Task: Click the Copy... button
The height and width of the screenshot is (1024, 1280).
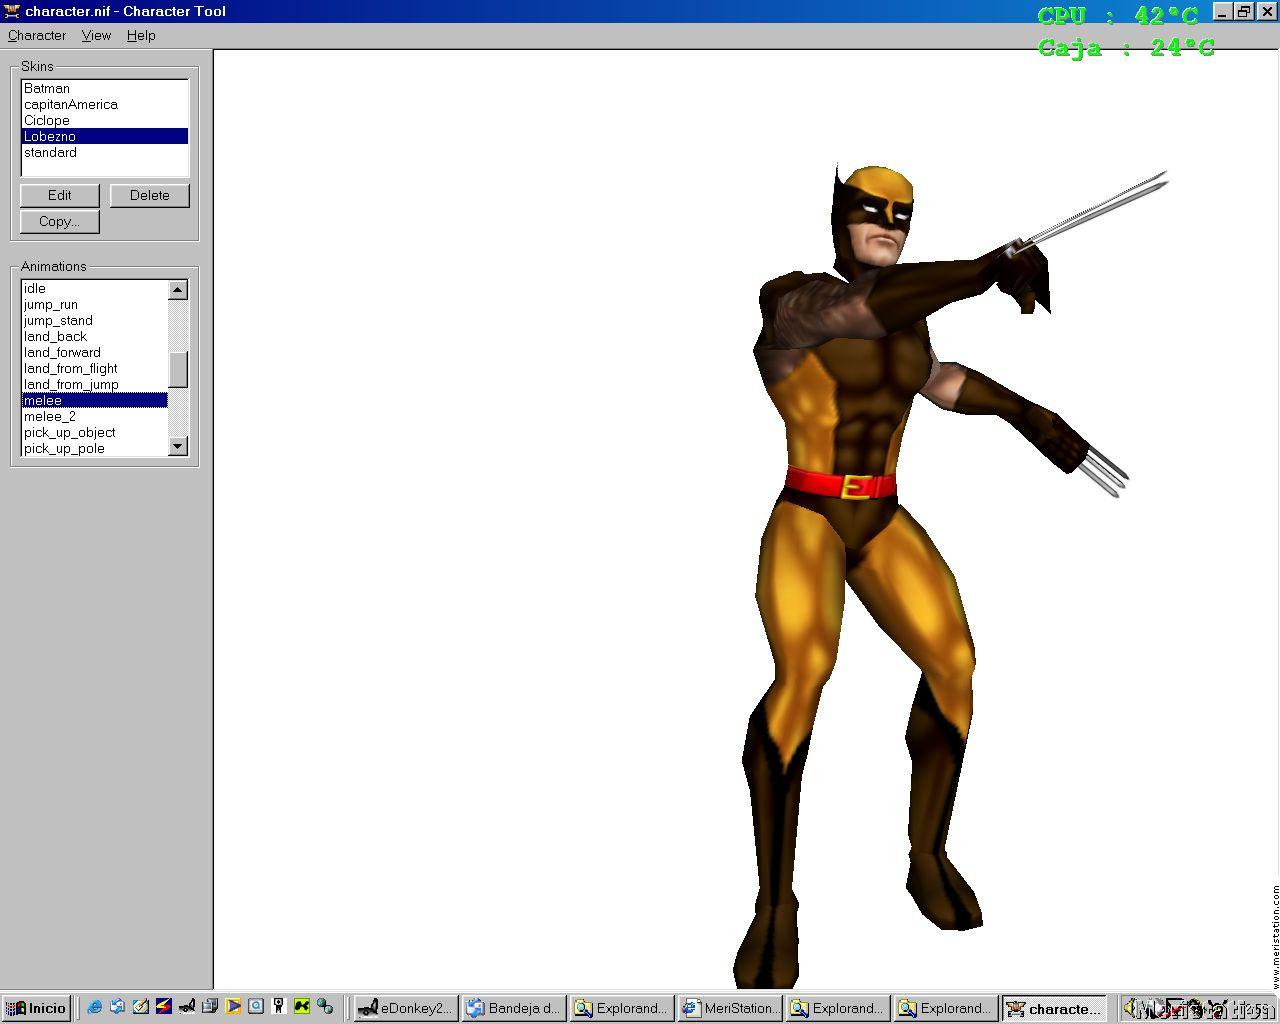Action: point(60,221)
